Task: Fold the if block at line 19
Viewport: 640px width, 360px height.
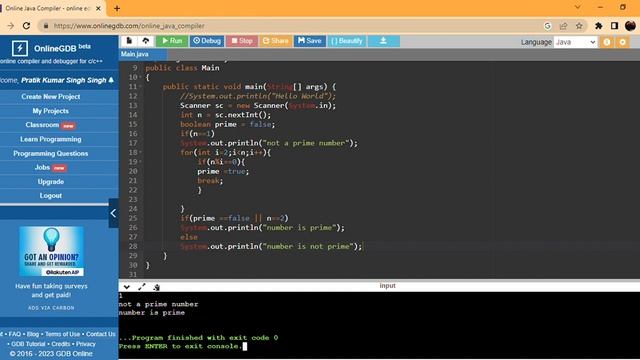Action: (140, 162)
